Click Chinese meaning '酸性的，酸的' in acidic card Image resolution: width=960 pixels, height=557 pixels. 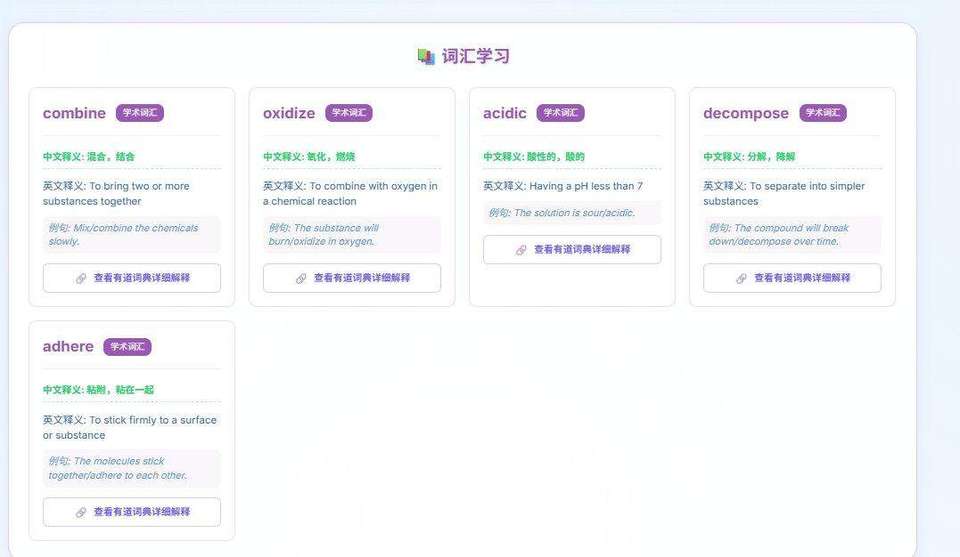(556, 157)
